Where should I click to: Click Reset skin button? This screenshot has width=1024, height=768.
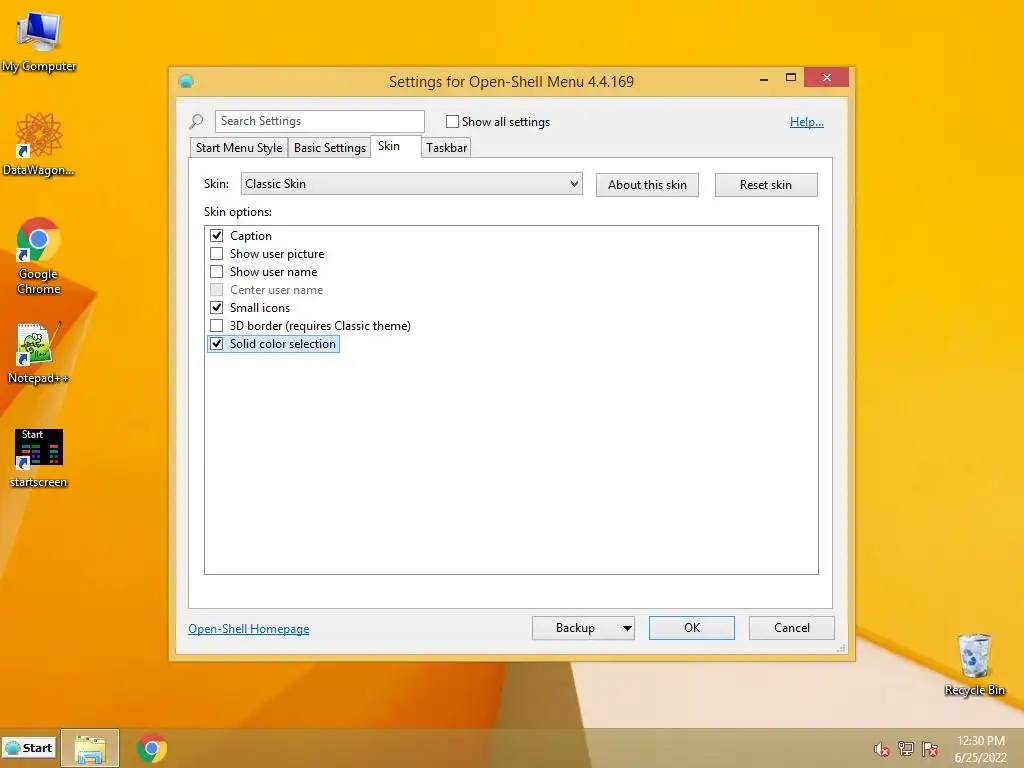pos(766,185)
